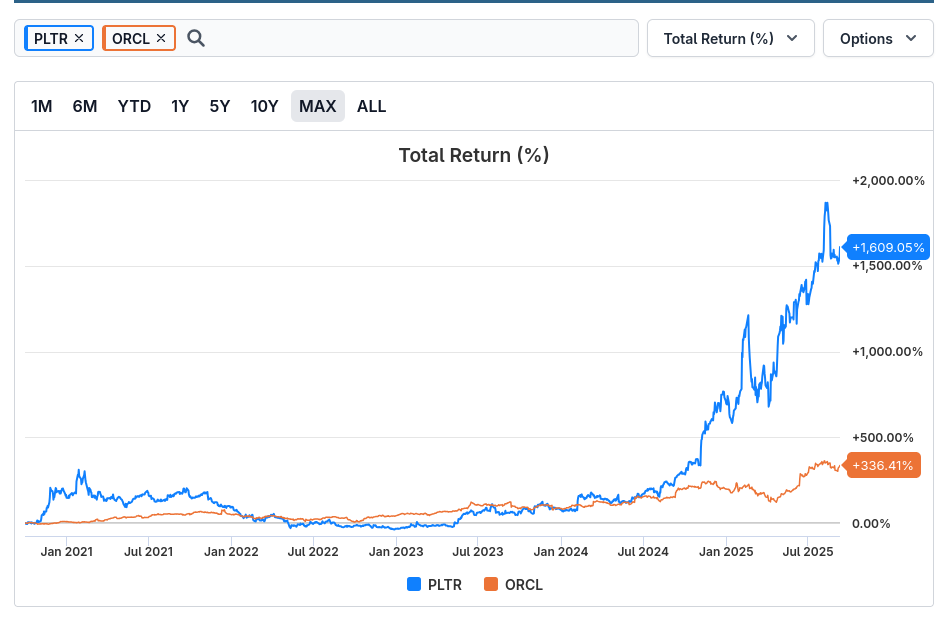Image resolution: width=943 pixels, height=623 pixels.
Task: Click the ORCL ticker chip text
Action: [x=131, y=38]
